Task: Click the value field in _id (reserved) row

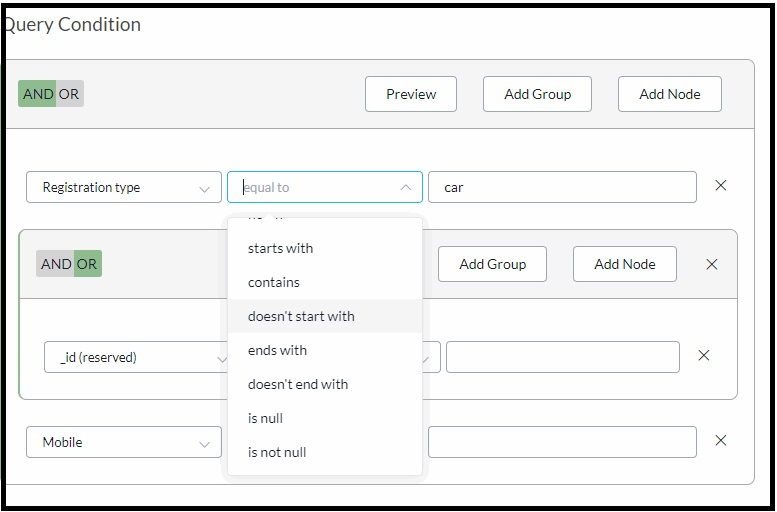Action: [562, 357]
